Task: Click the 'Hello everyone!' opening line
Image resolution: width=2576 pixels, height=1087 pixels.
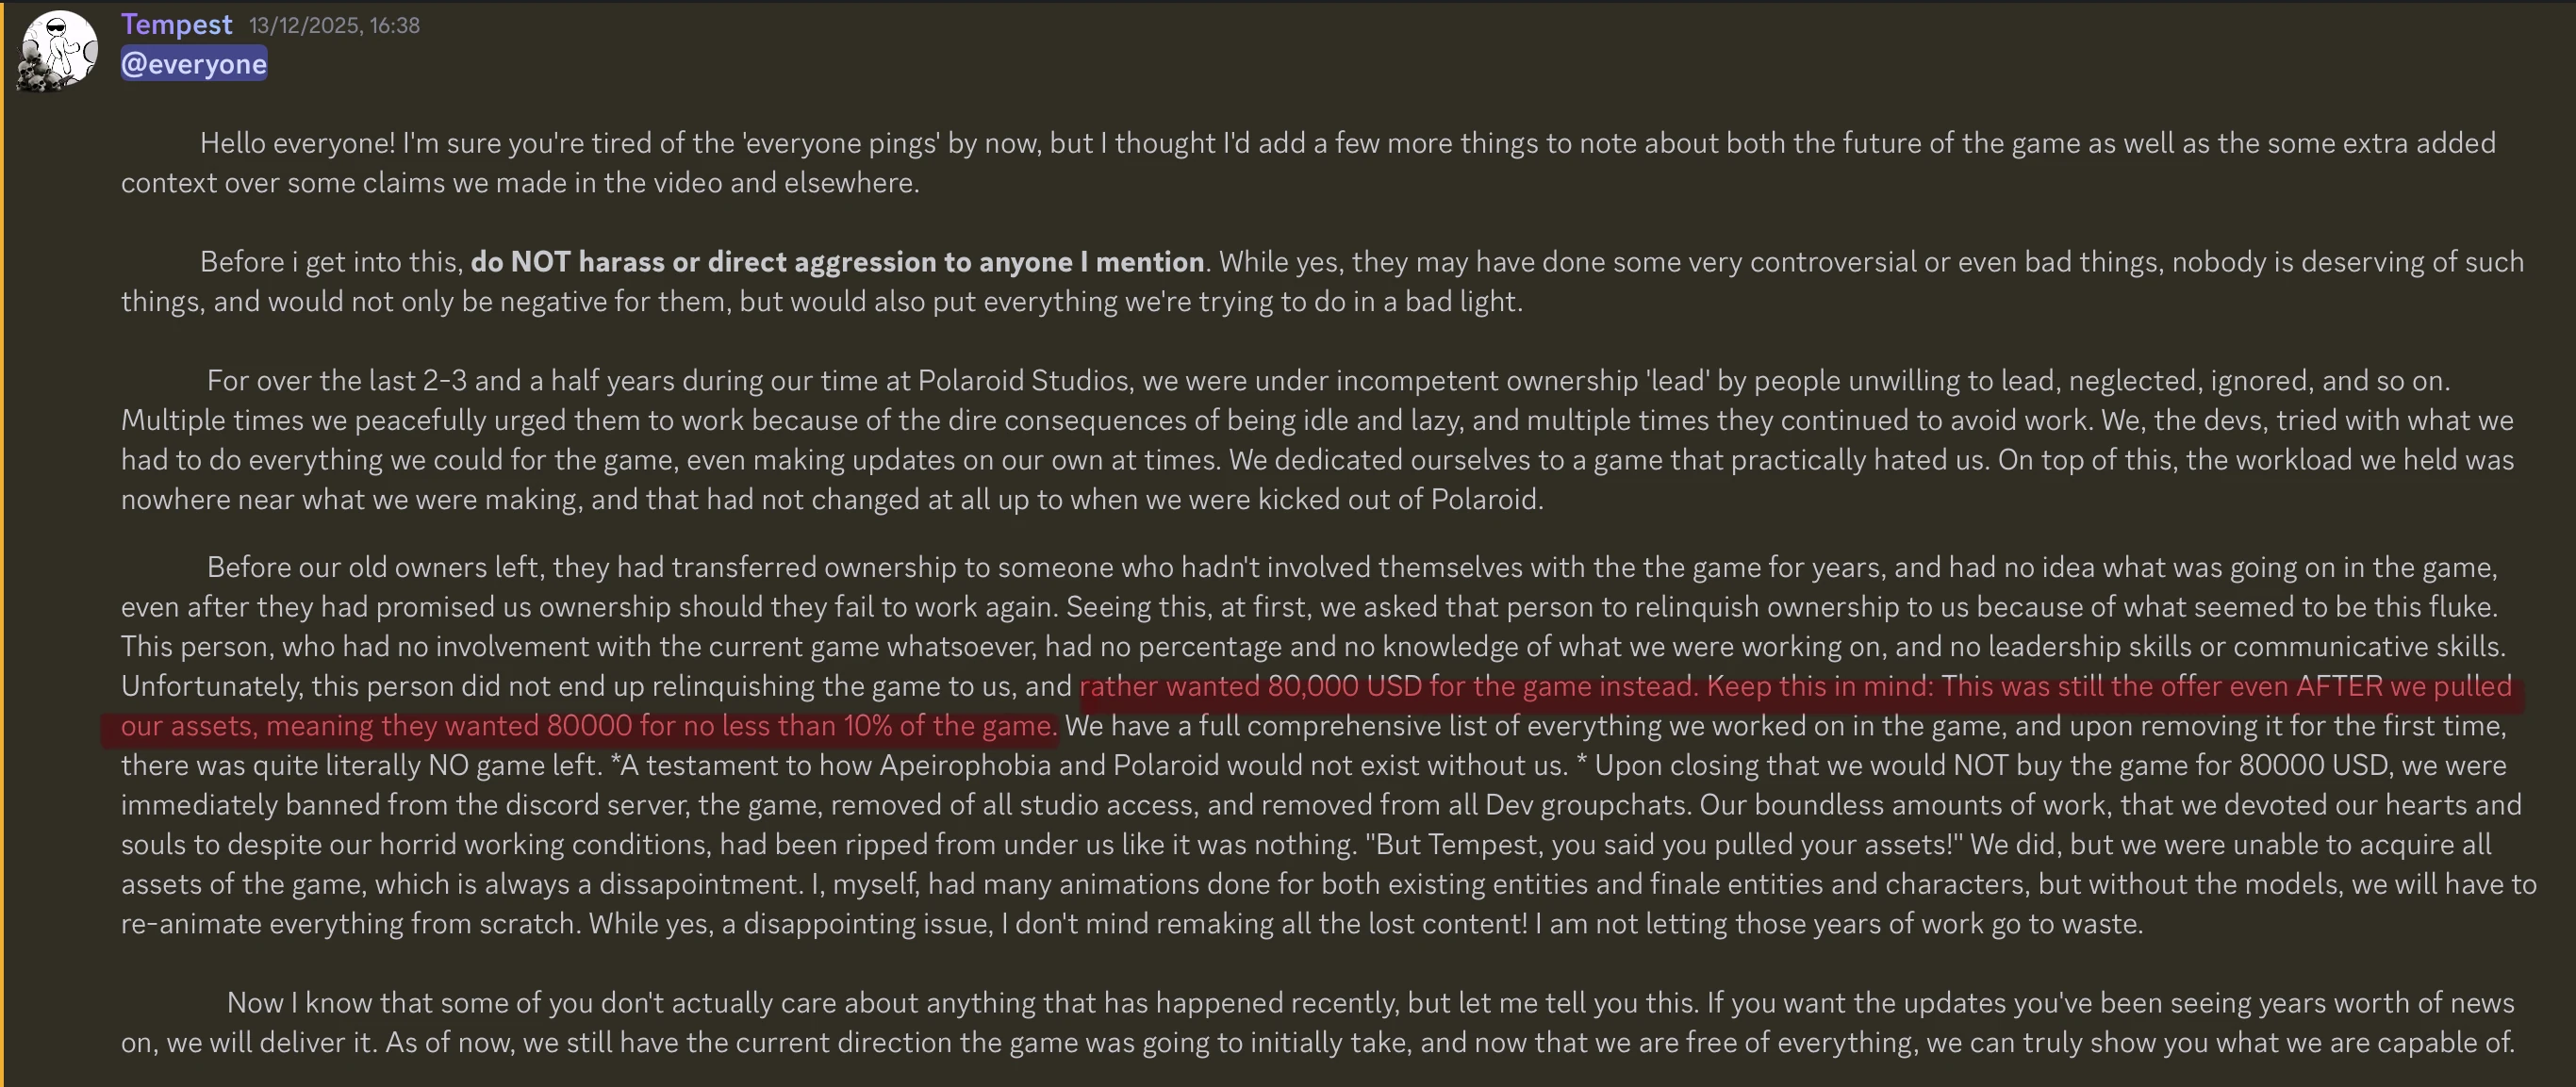Action: click(297, 143)
